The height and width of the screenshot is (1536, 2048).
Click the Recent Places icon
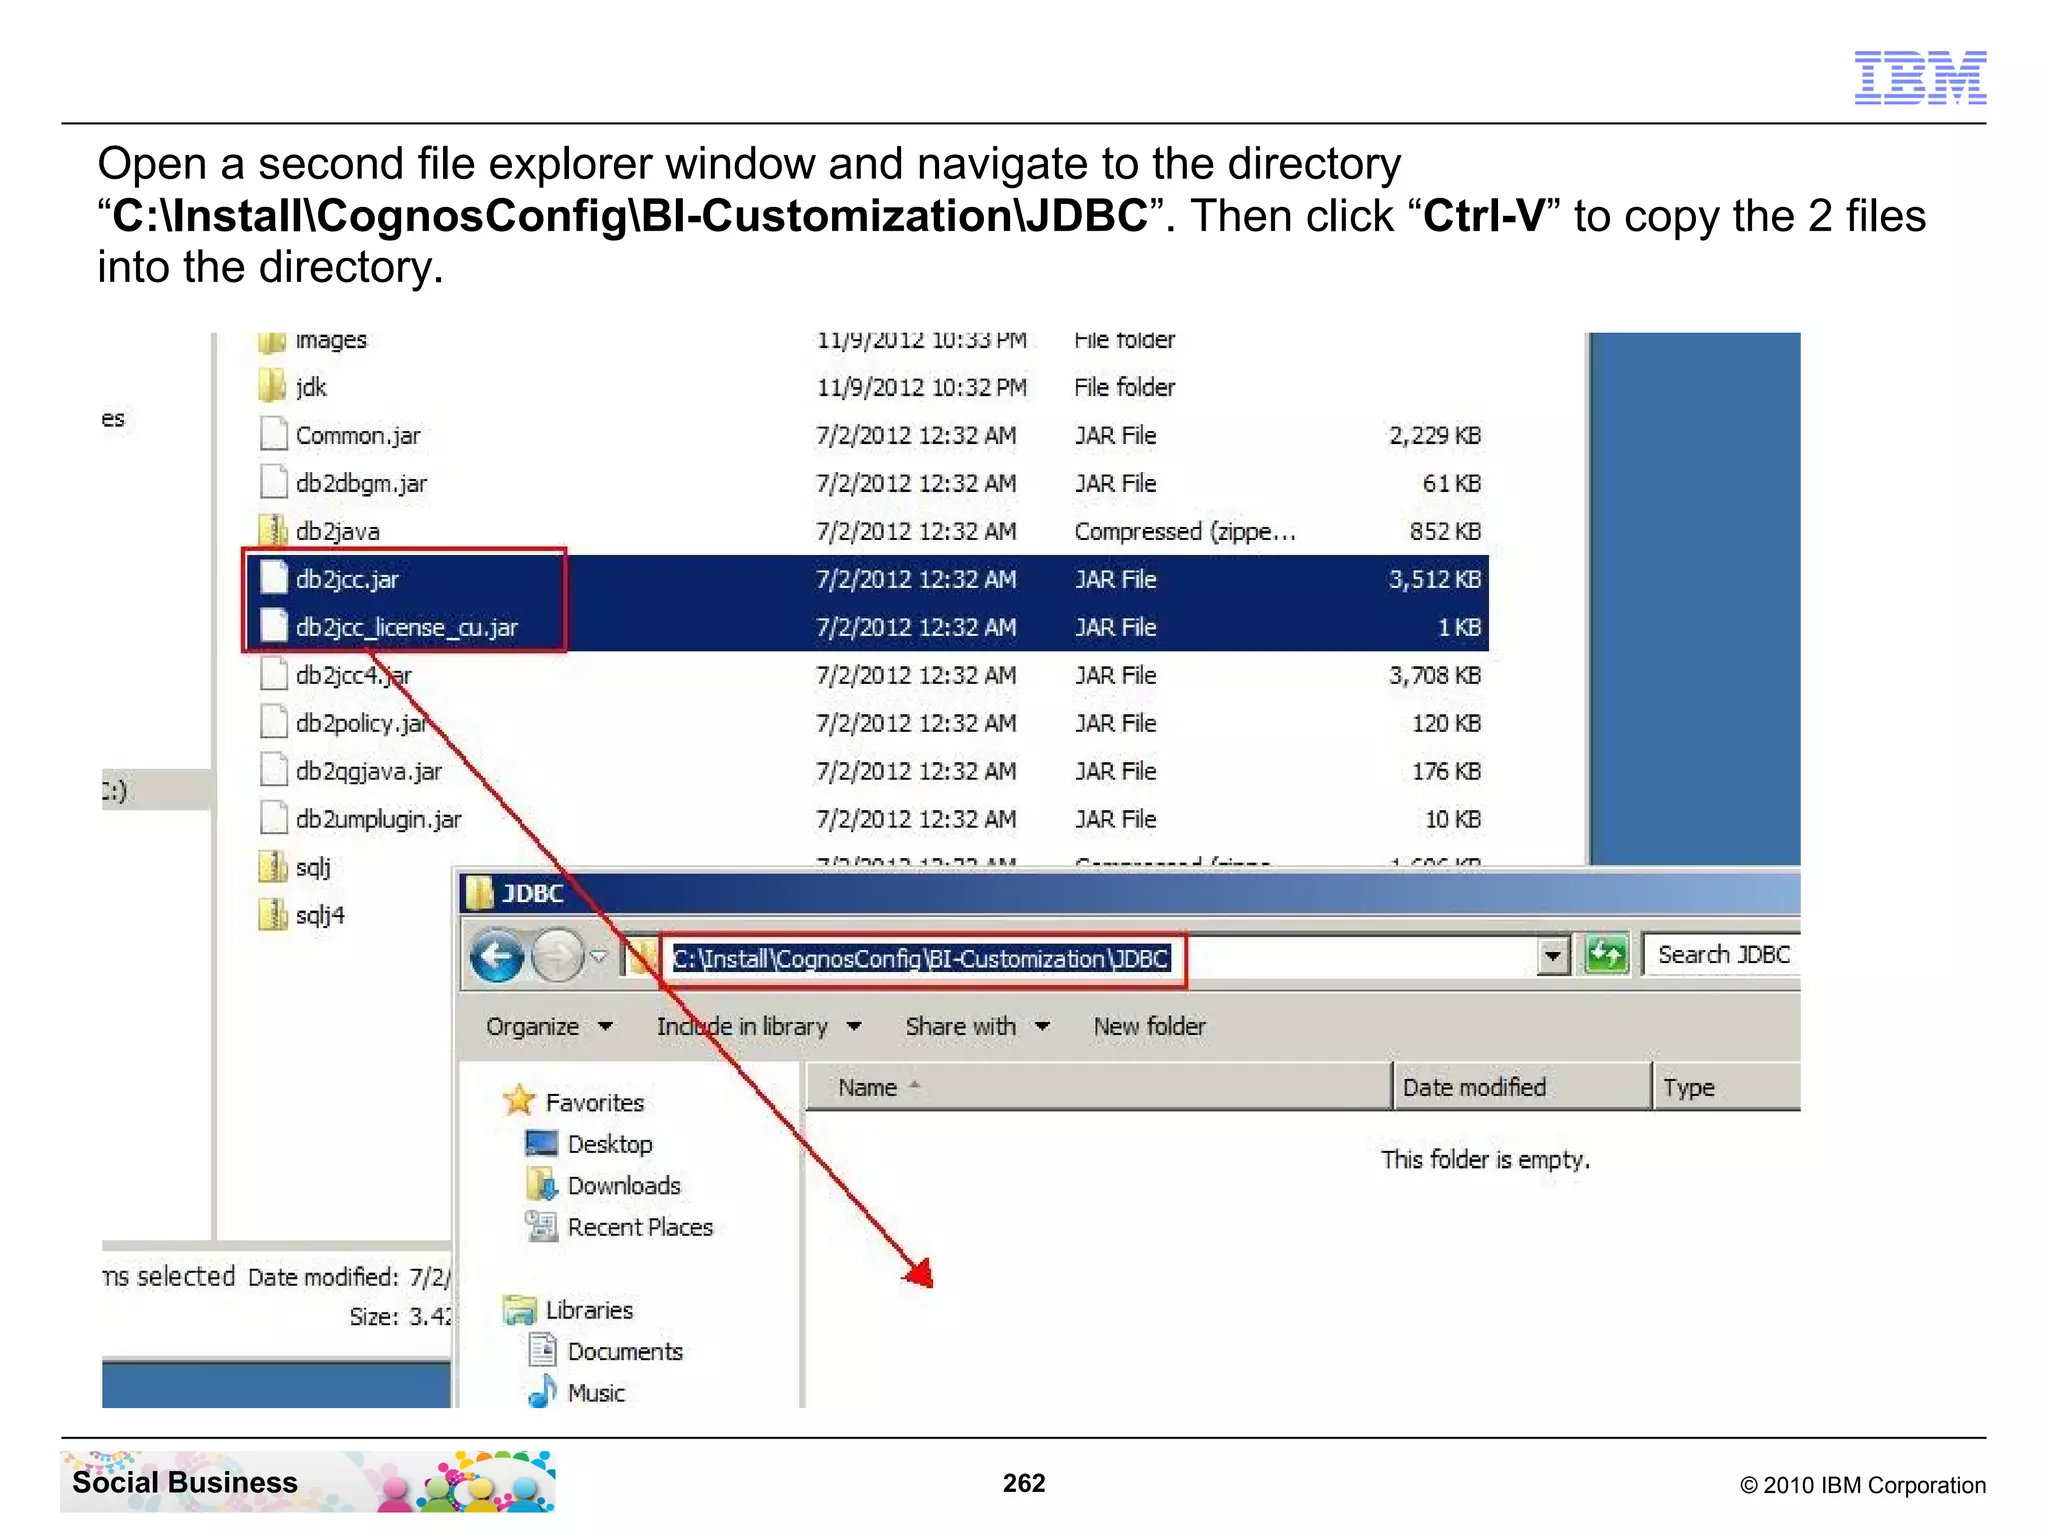(x=542, y=1225)
